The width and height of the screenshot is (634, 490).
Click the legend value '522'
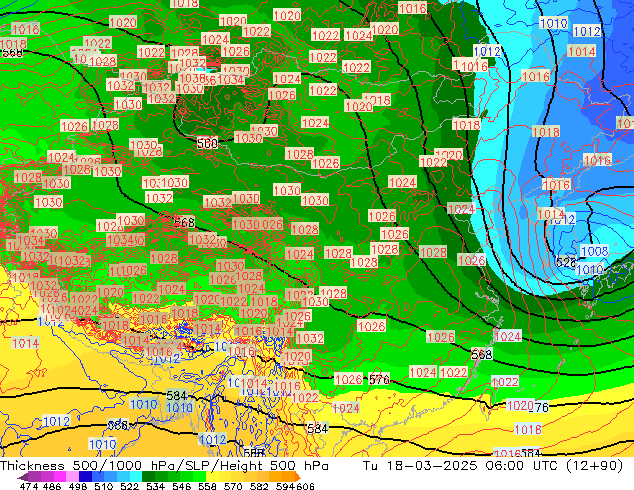tap(129, 486)
